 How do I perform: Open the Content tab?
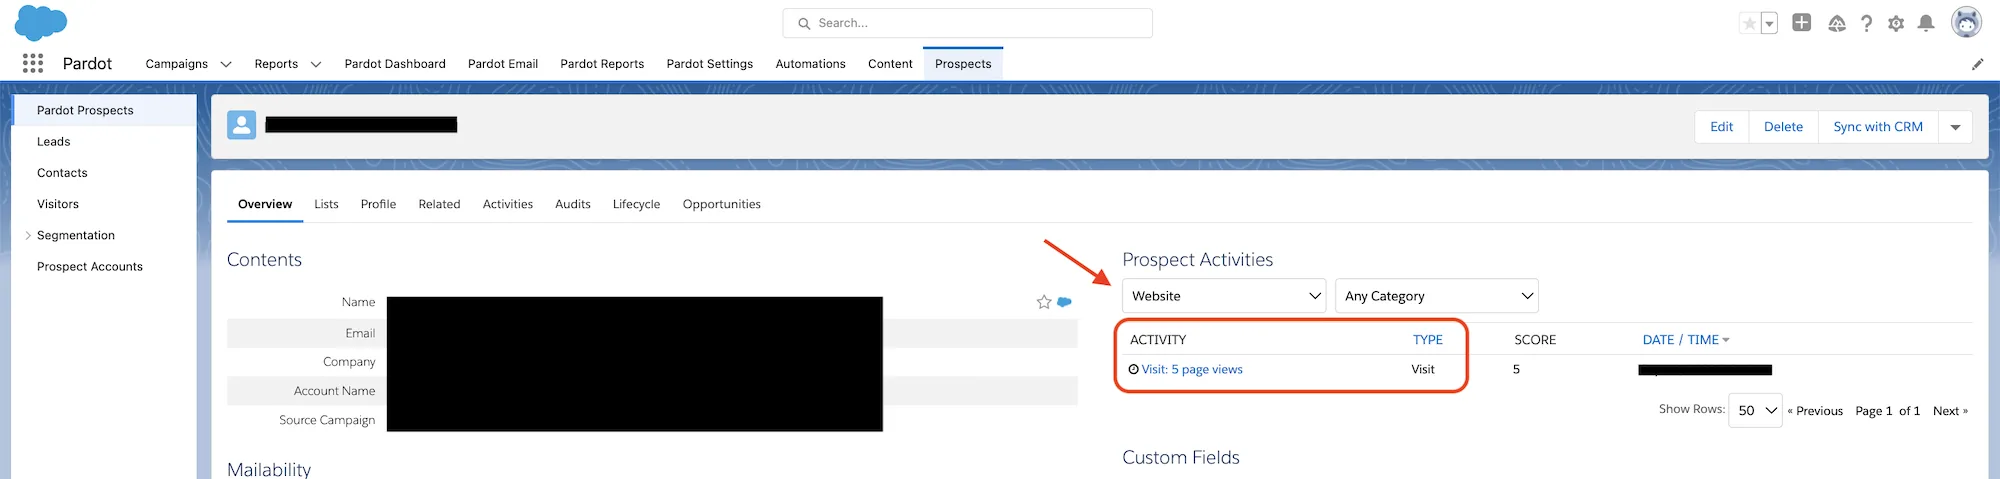pyautogui.click(x=890, y=64)
